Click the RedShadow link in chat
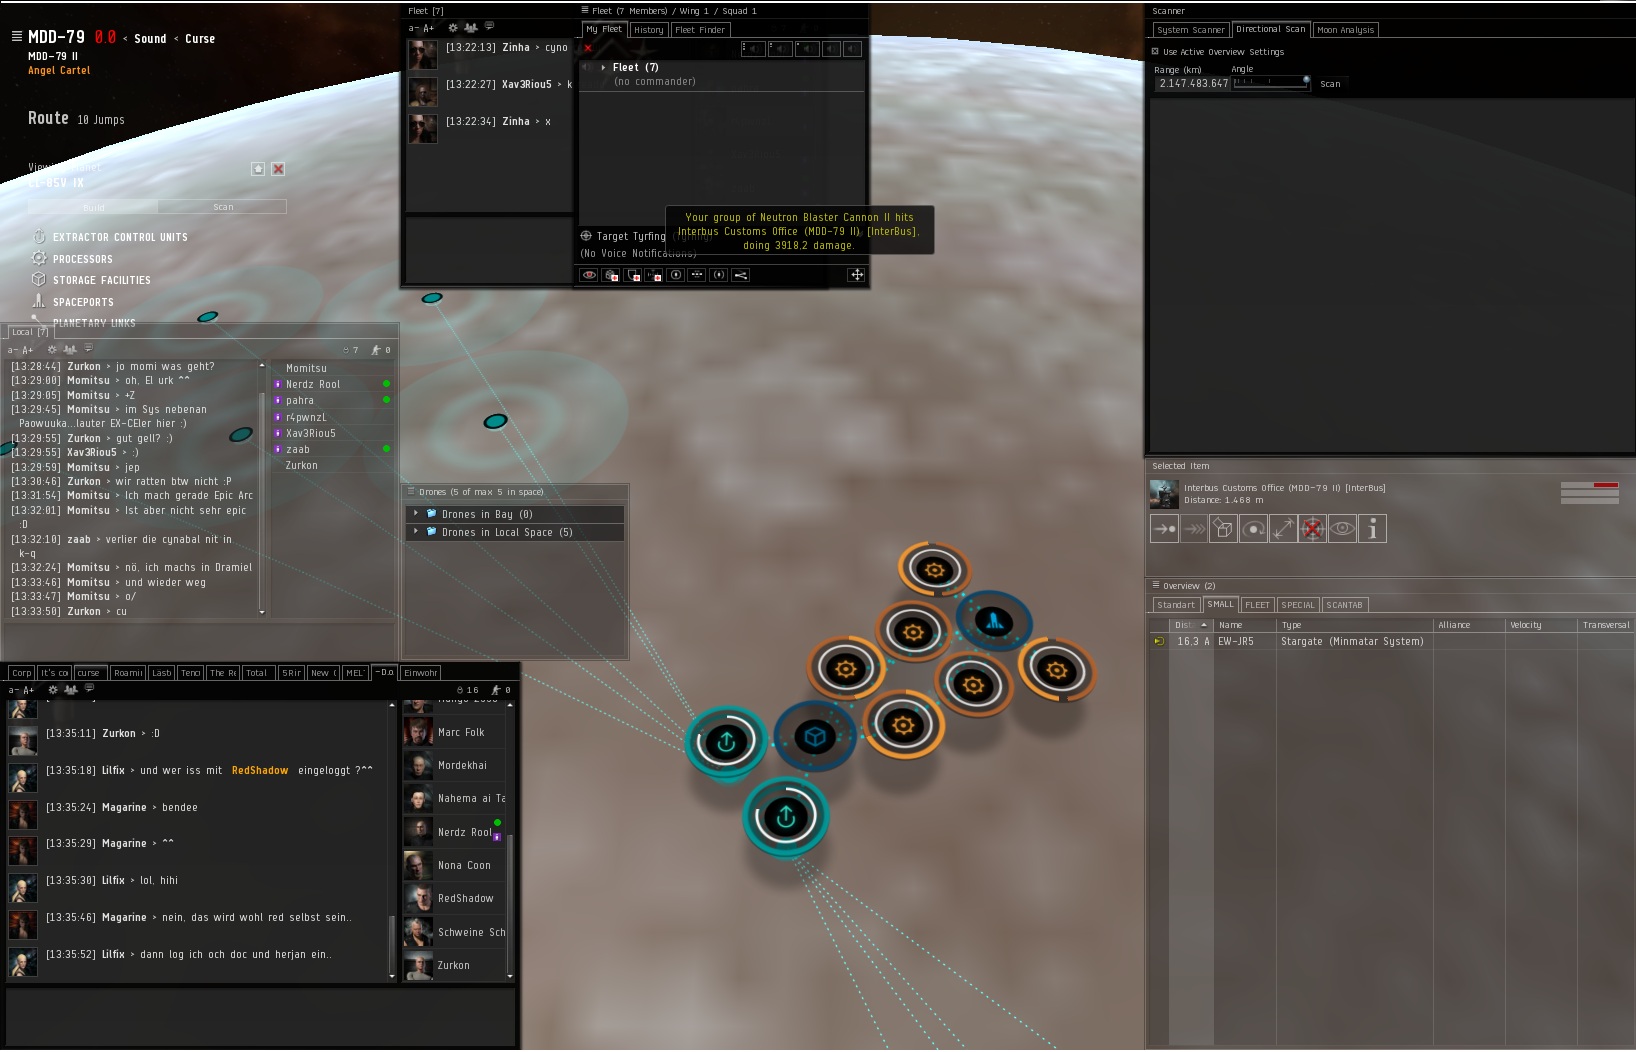The width and height of the screenshot is (1636, 1052). (260, 771)
